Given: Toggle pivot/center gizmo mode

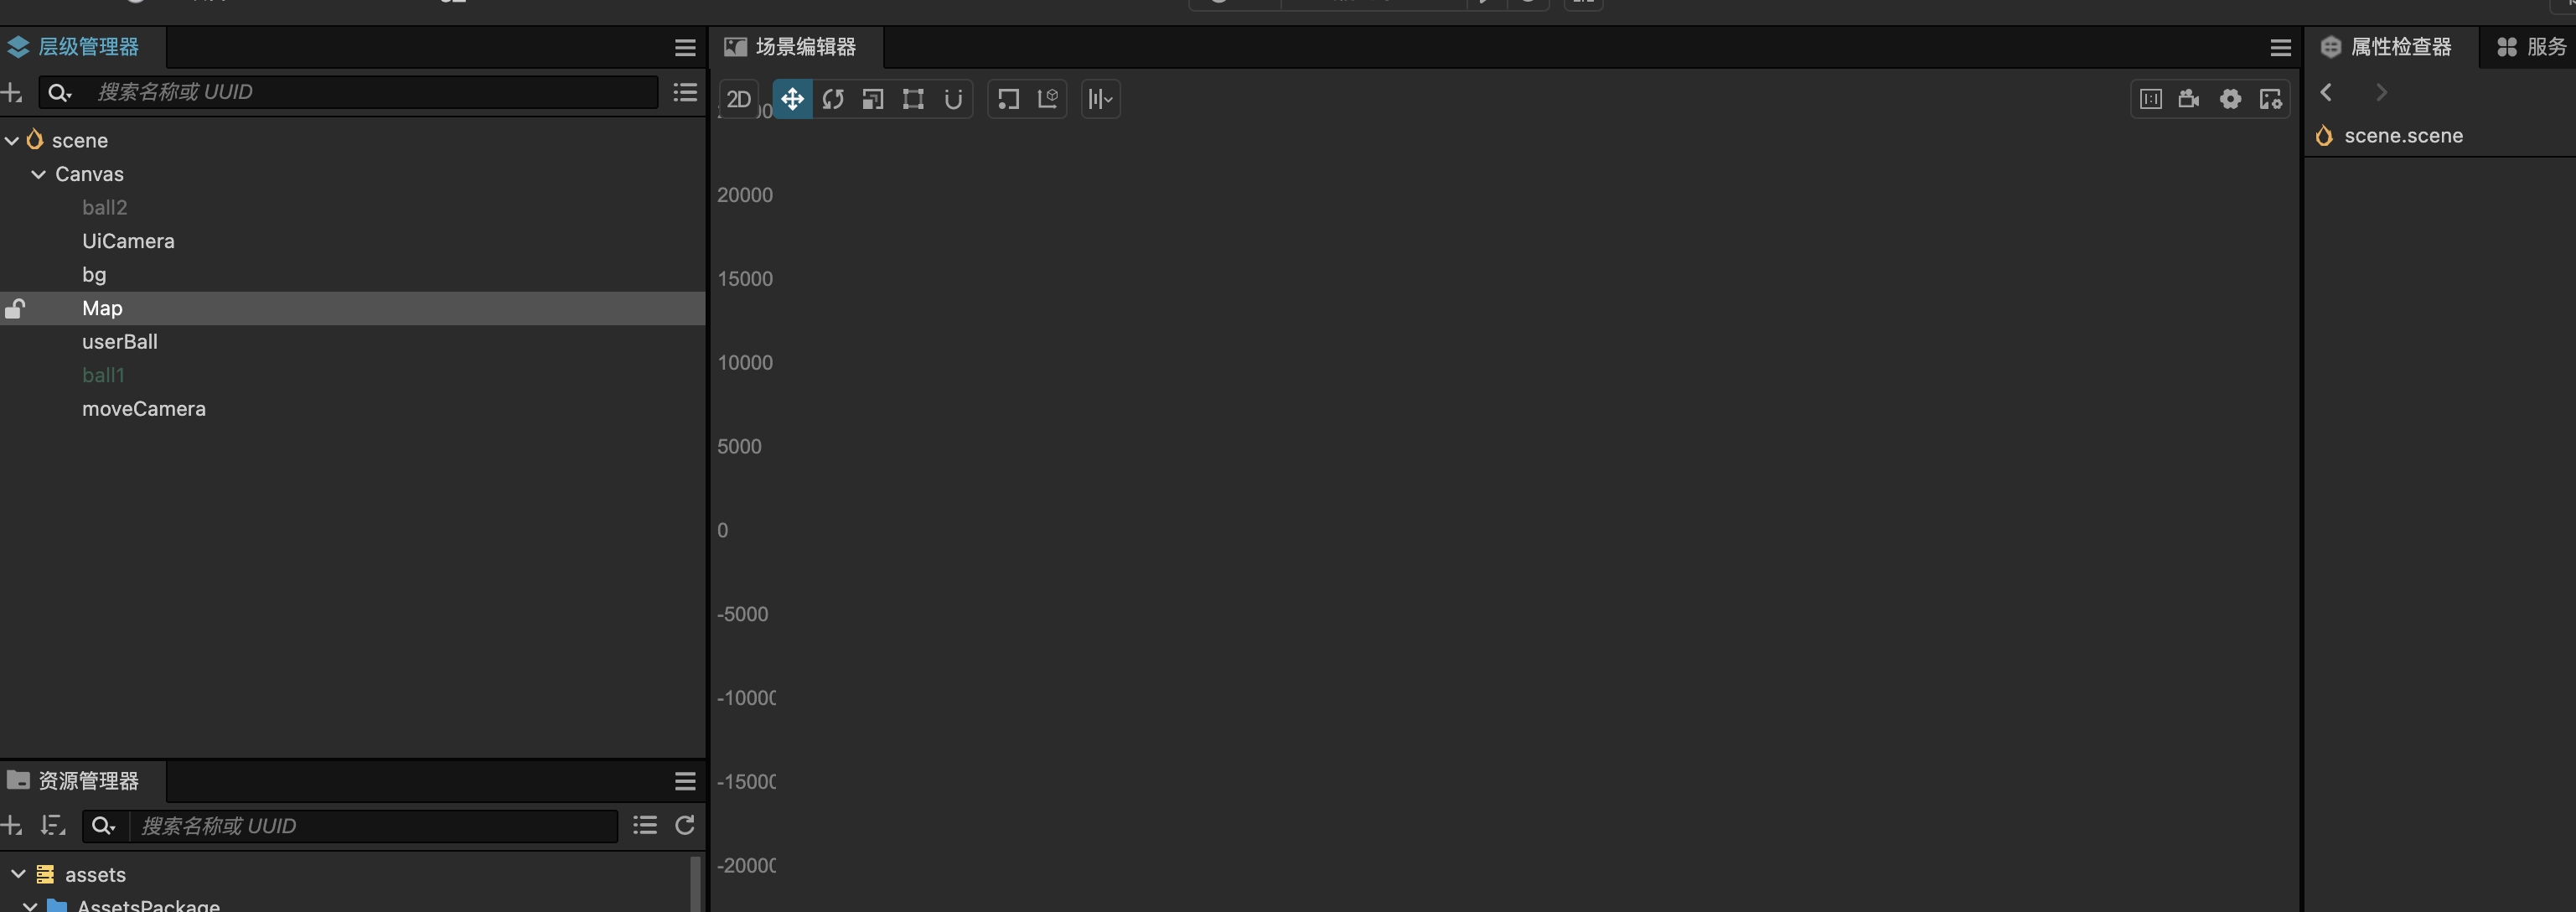Looking at the screenshot, I should (x=1008, y=99).
